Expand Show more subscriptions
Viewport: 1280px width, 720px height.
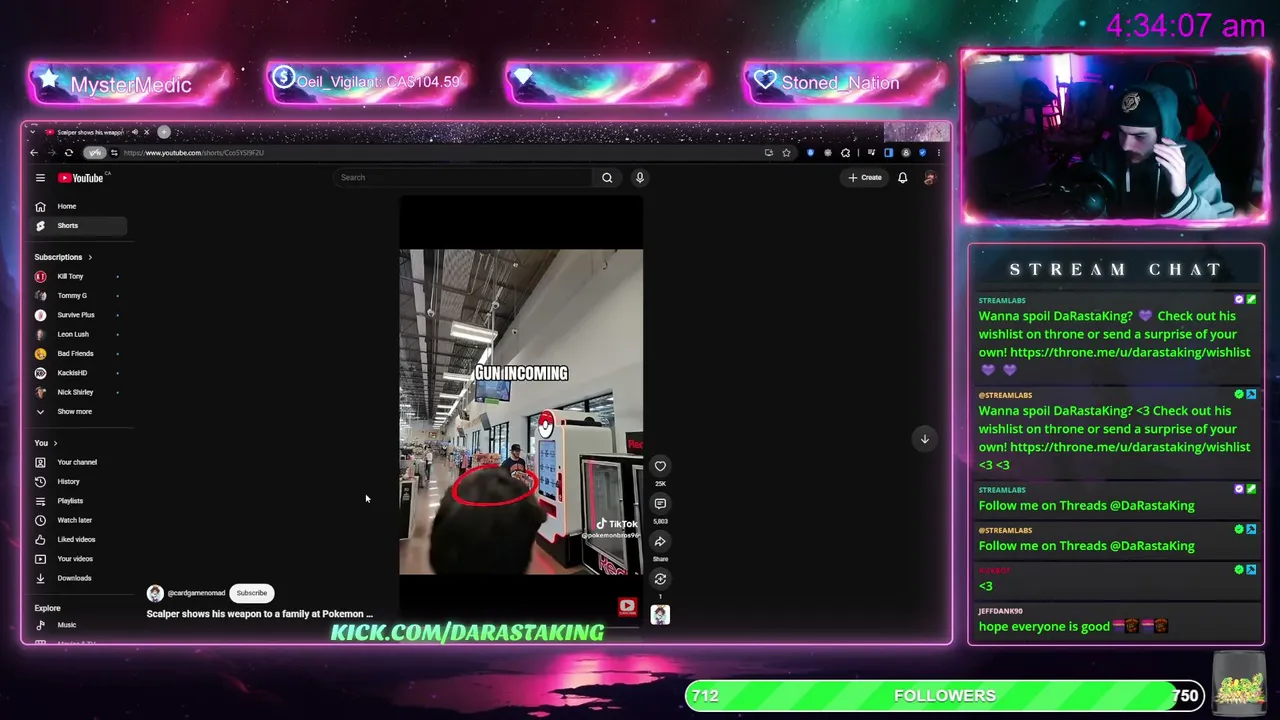click(74, 412)
